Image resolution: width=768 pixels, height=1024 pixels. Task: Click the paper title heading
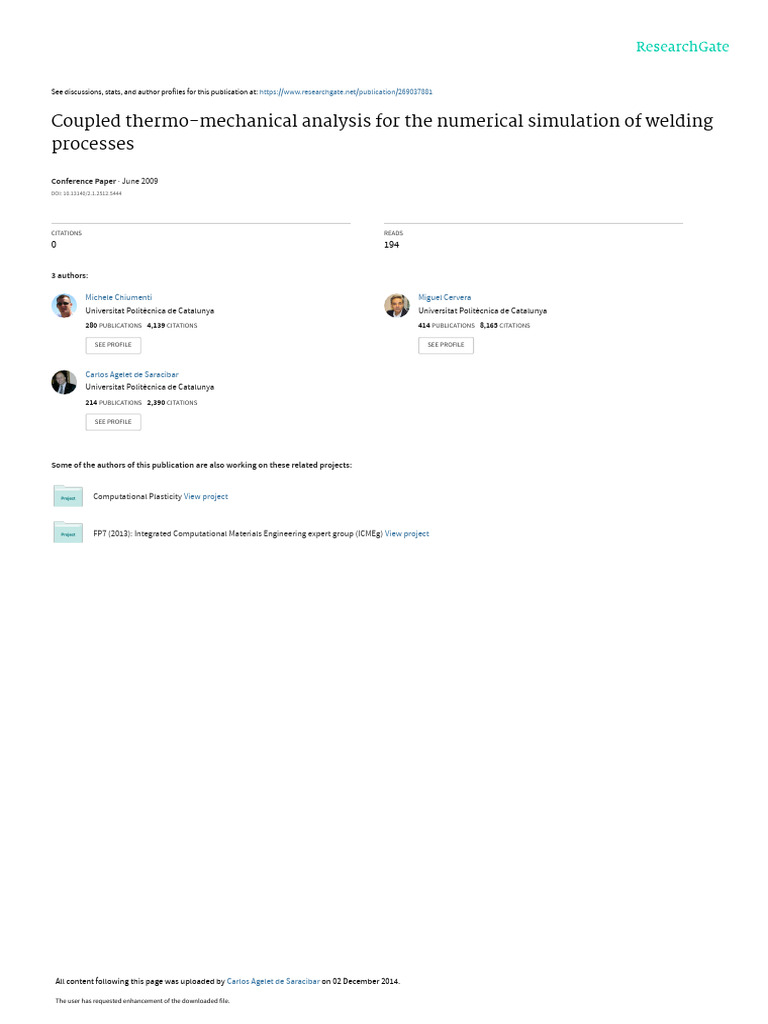click(382, 132)
